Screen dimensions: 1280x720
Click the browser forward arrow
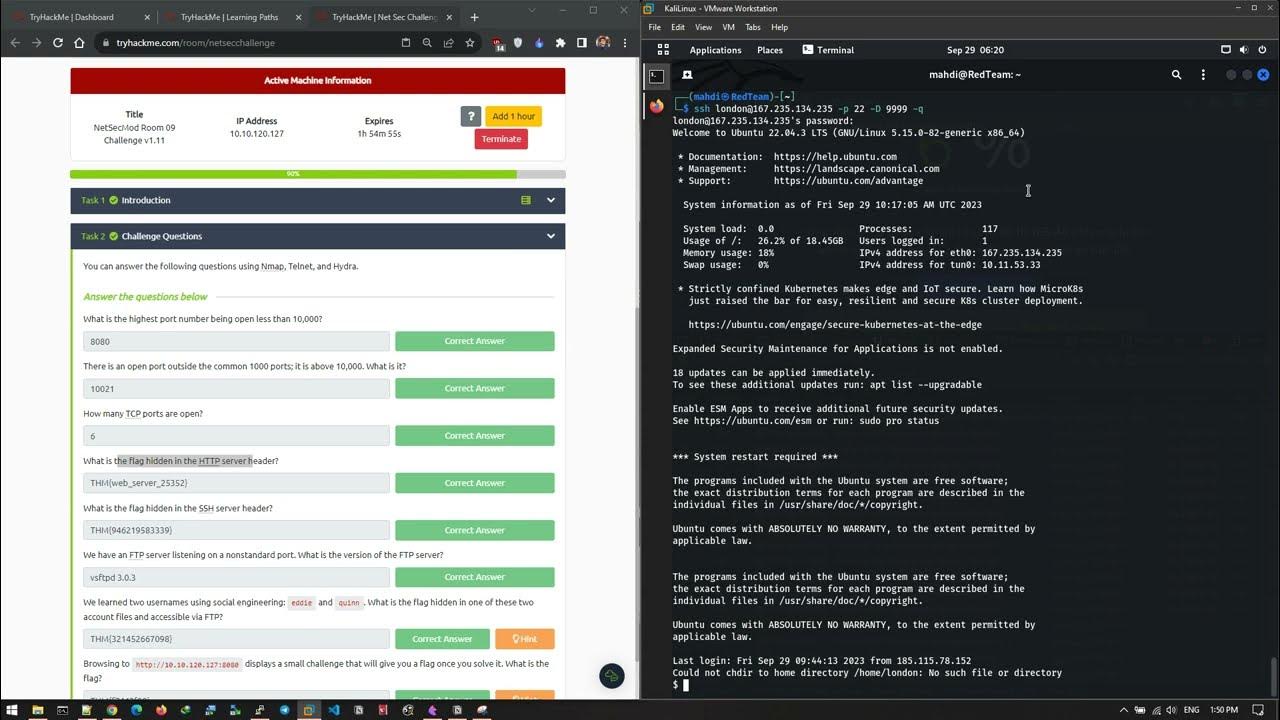point(36,43)
